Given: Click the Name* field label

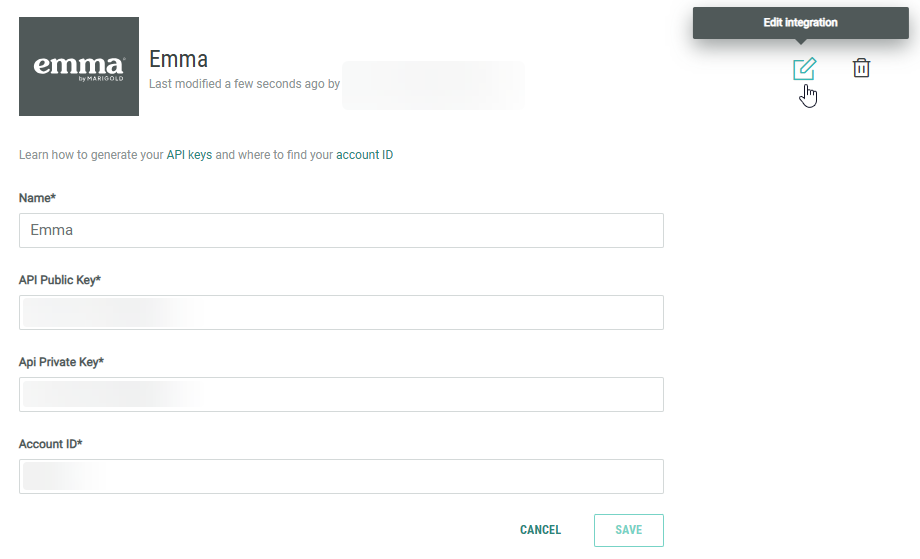Looking at the screenshot, I should tap(37, 198).
